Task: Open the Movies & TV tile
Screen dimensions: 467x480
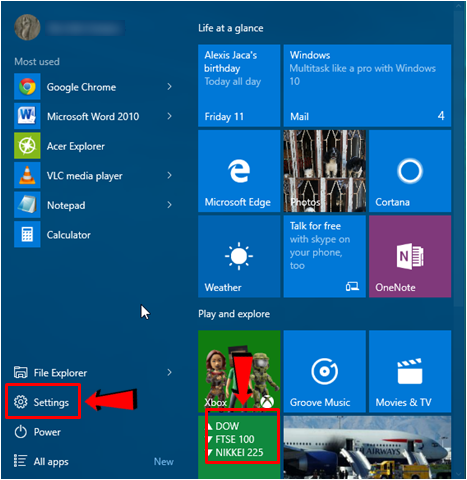Action: tap(410, 371)
